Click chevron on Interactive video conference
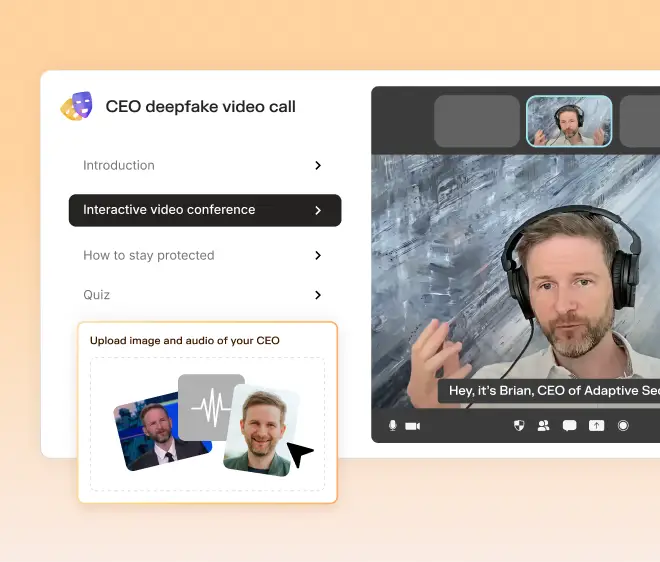660x562 pixels. pyautogui.click(x=318, y=210)
